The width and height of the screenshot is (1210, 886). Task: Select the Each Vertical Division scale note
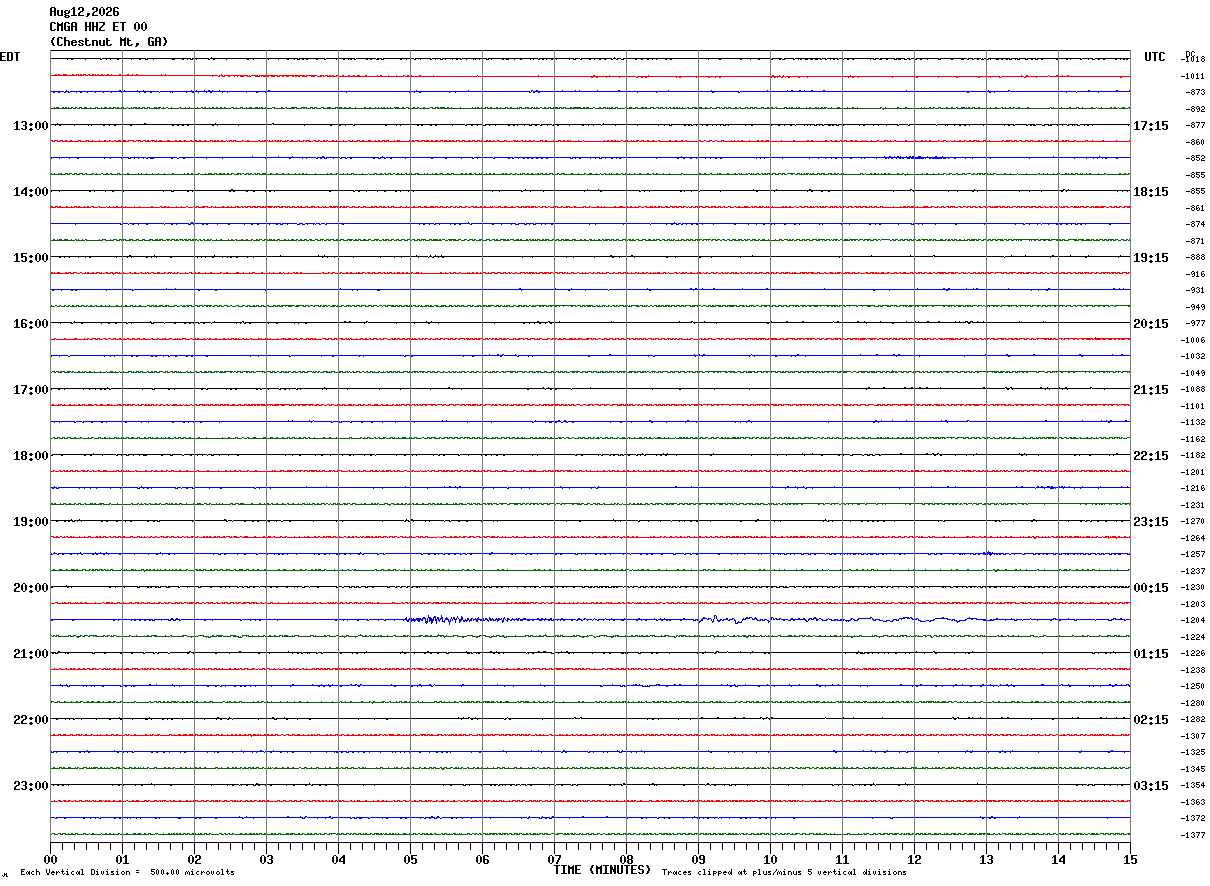(127, 873)
